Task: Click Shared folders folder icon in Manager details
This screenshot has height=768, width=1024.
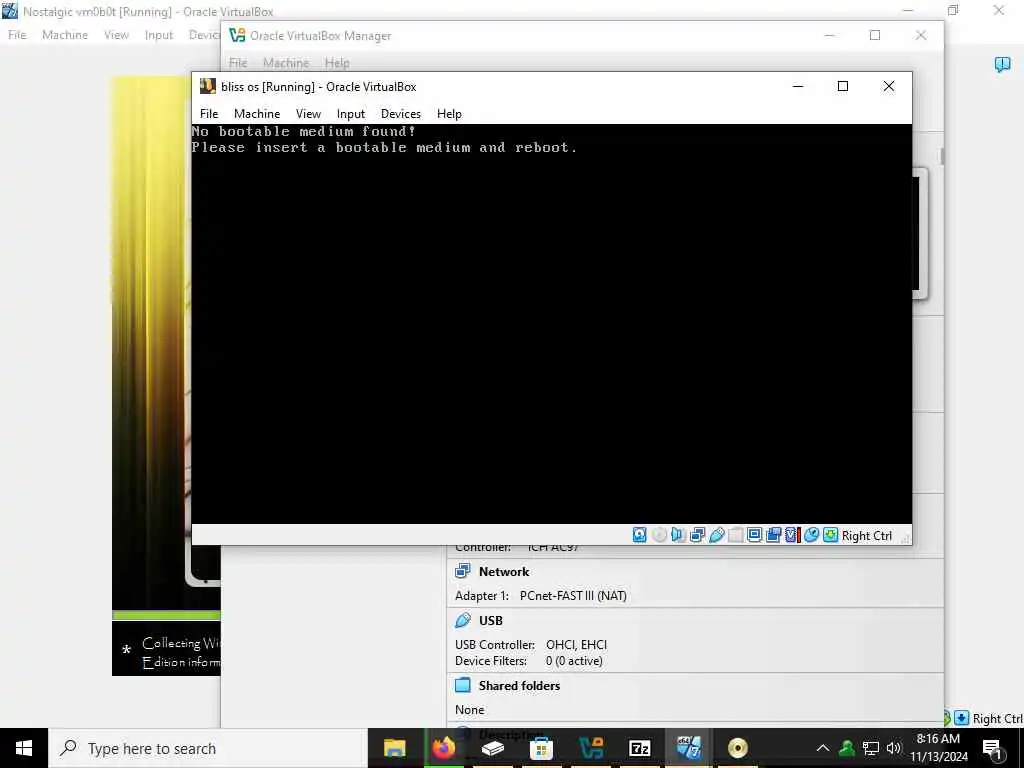Action: (462, 685)
